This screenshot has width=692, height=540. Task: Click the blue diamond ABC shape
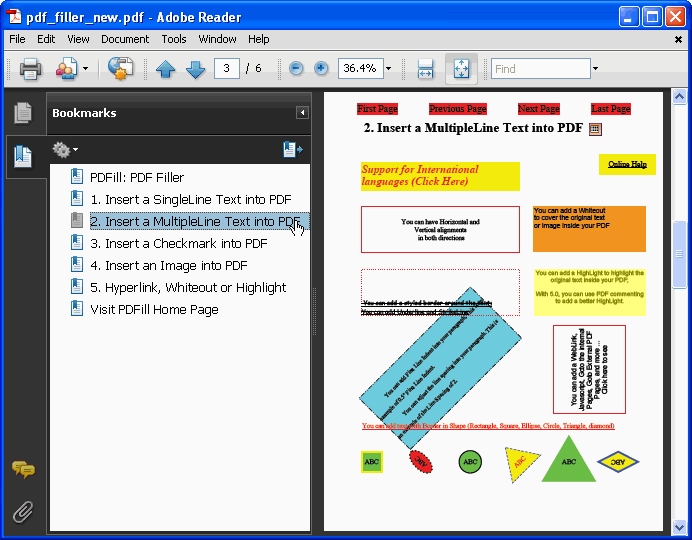click(618, 462)
